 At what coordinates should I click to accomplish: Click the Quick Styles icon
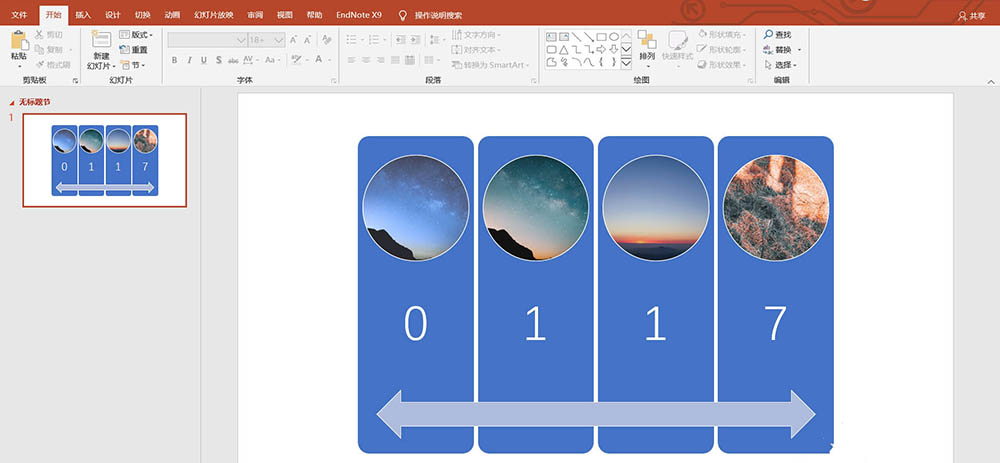pos(677,40)
